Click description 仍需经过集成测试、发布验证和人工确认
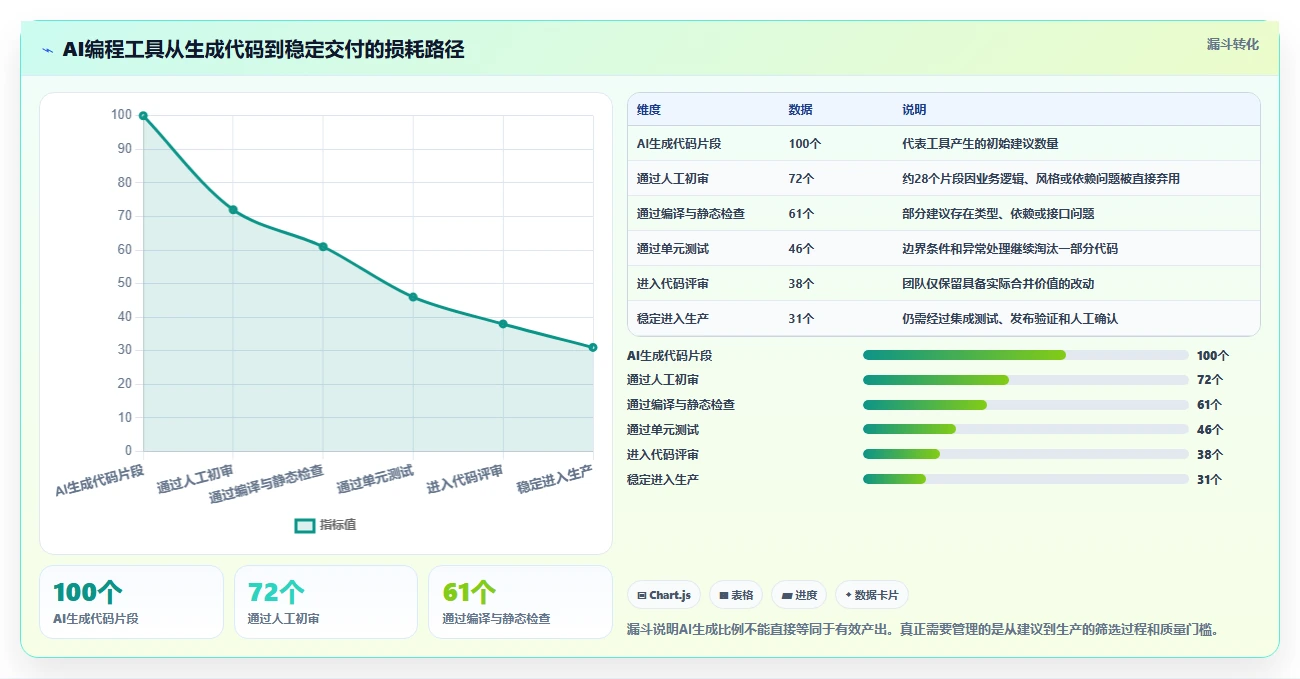Image resolution: width=1300 pixels, height=679 pixels. tap(1010, 319)
